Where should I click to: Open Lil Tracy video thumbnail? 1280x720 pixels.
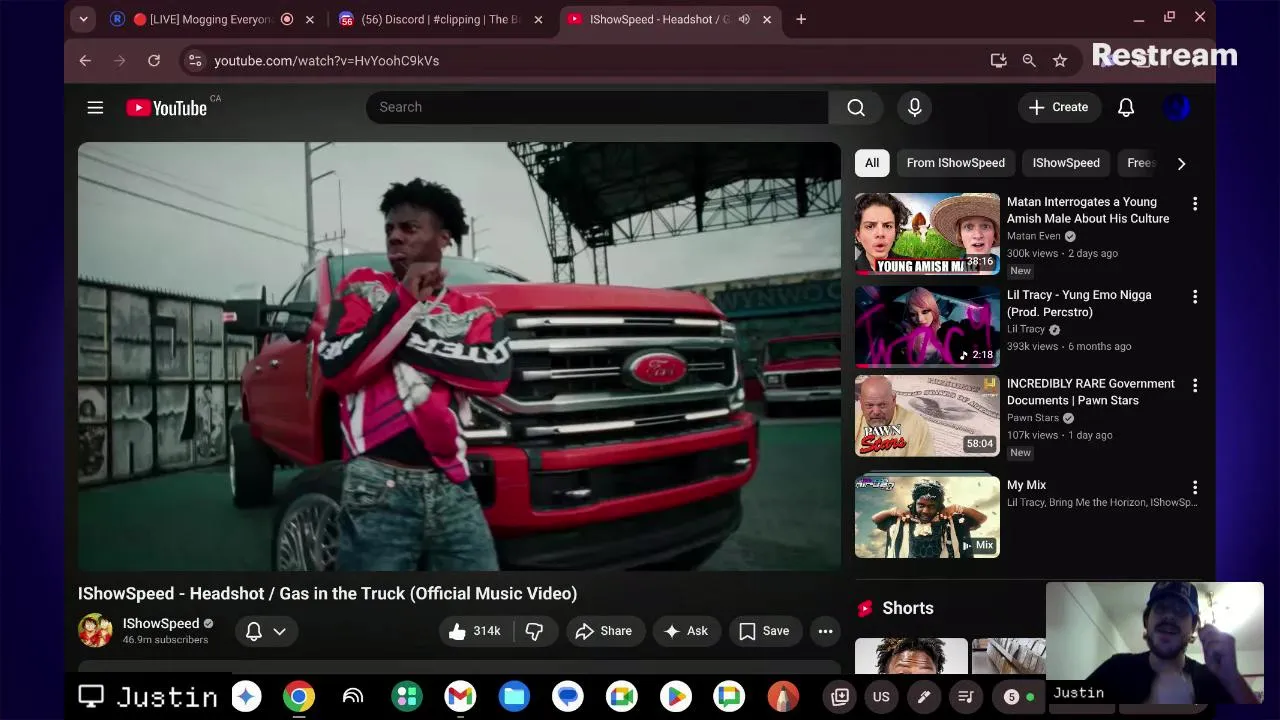coord(927,327)
